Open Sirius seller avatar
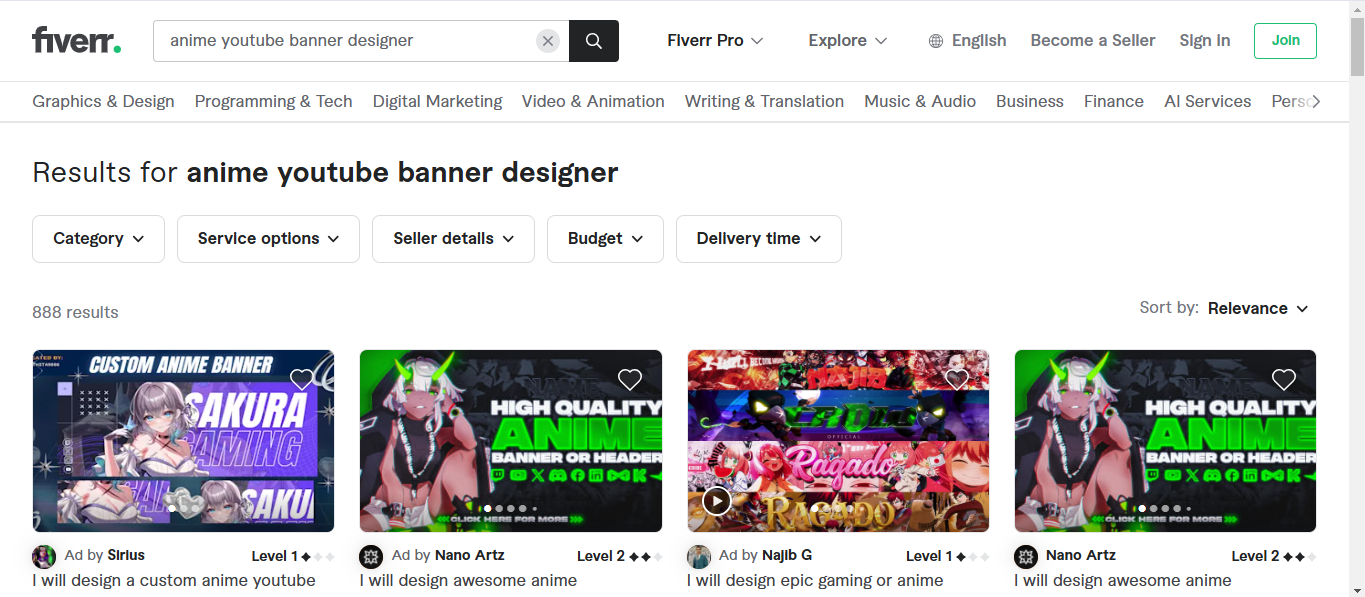The height and width of the screenshot is (597, 1365). coord(44,557)
